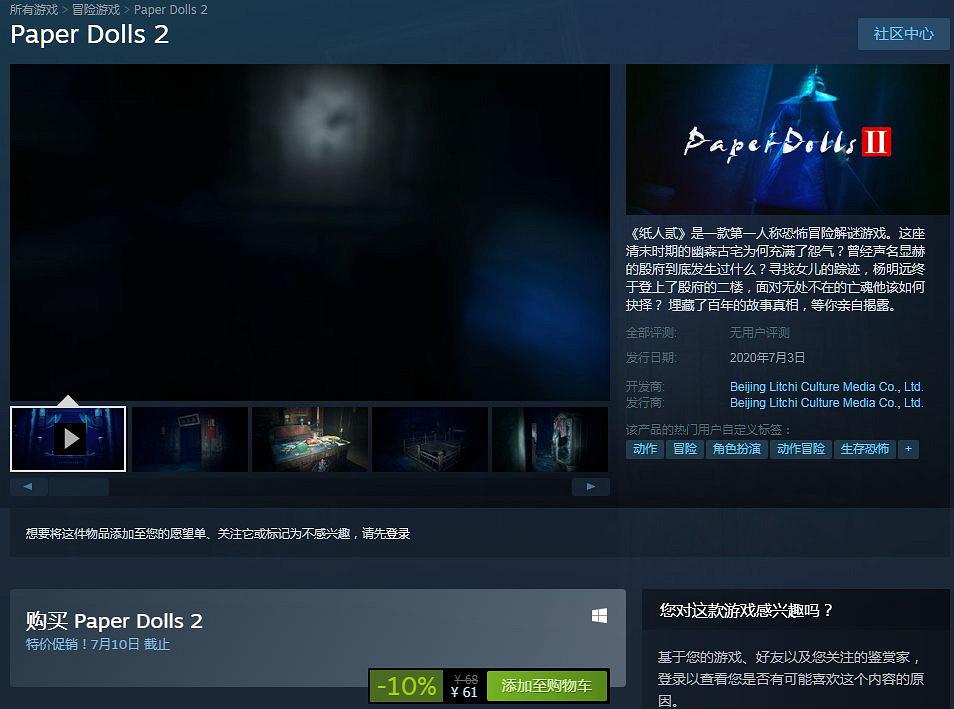Viewport: 954px width, 709px height.
Task: Select the fourth screenshot thumbnail
Action: click(430, 438)
